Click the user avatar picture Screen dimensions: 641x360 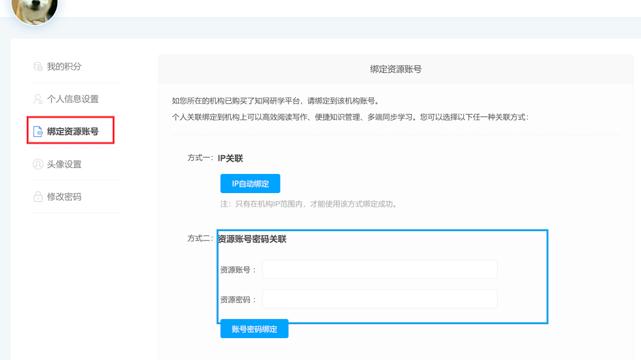35,10
